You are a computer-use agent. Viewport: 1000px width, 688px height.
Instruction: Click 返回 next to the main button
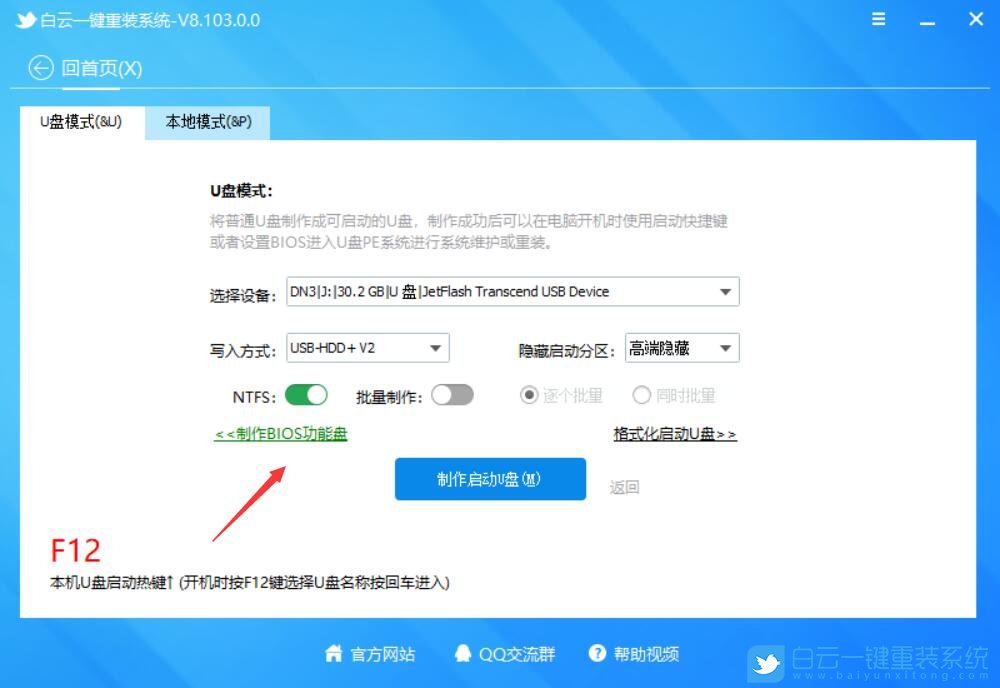[x=625, y=485]
